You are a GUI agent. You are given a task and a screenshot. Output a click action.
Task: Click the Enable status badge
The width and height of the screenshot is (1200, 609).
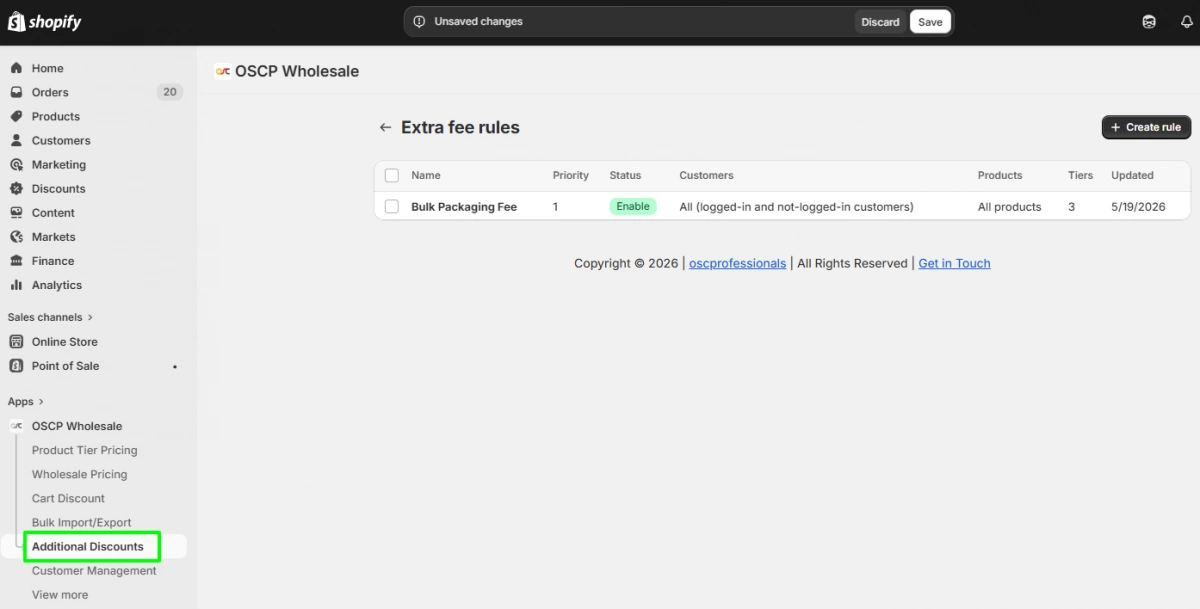point(633,206)
